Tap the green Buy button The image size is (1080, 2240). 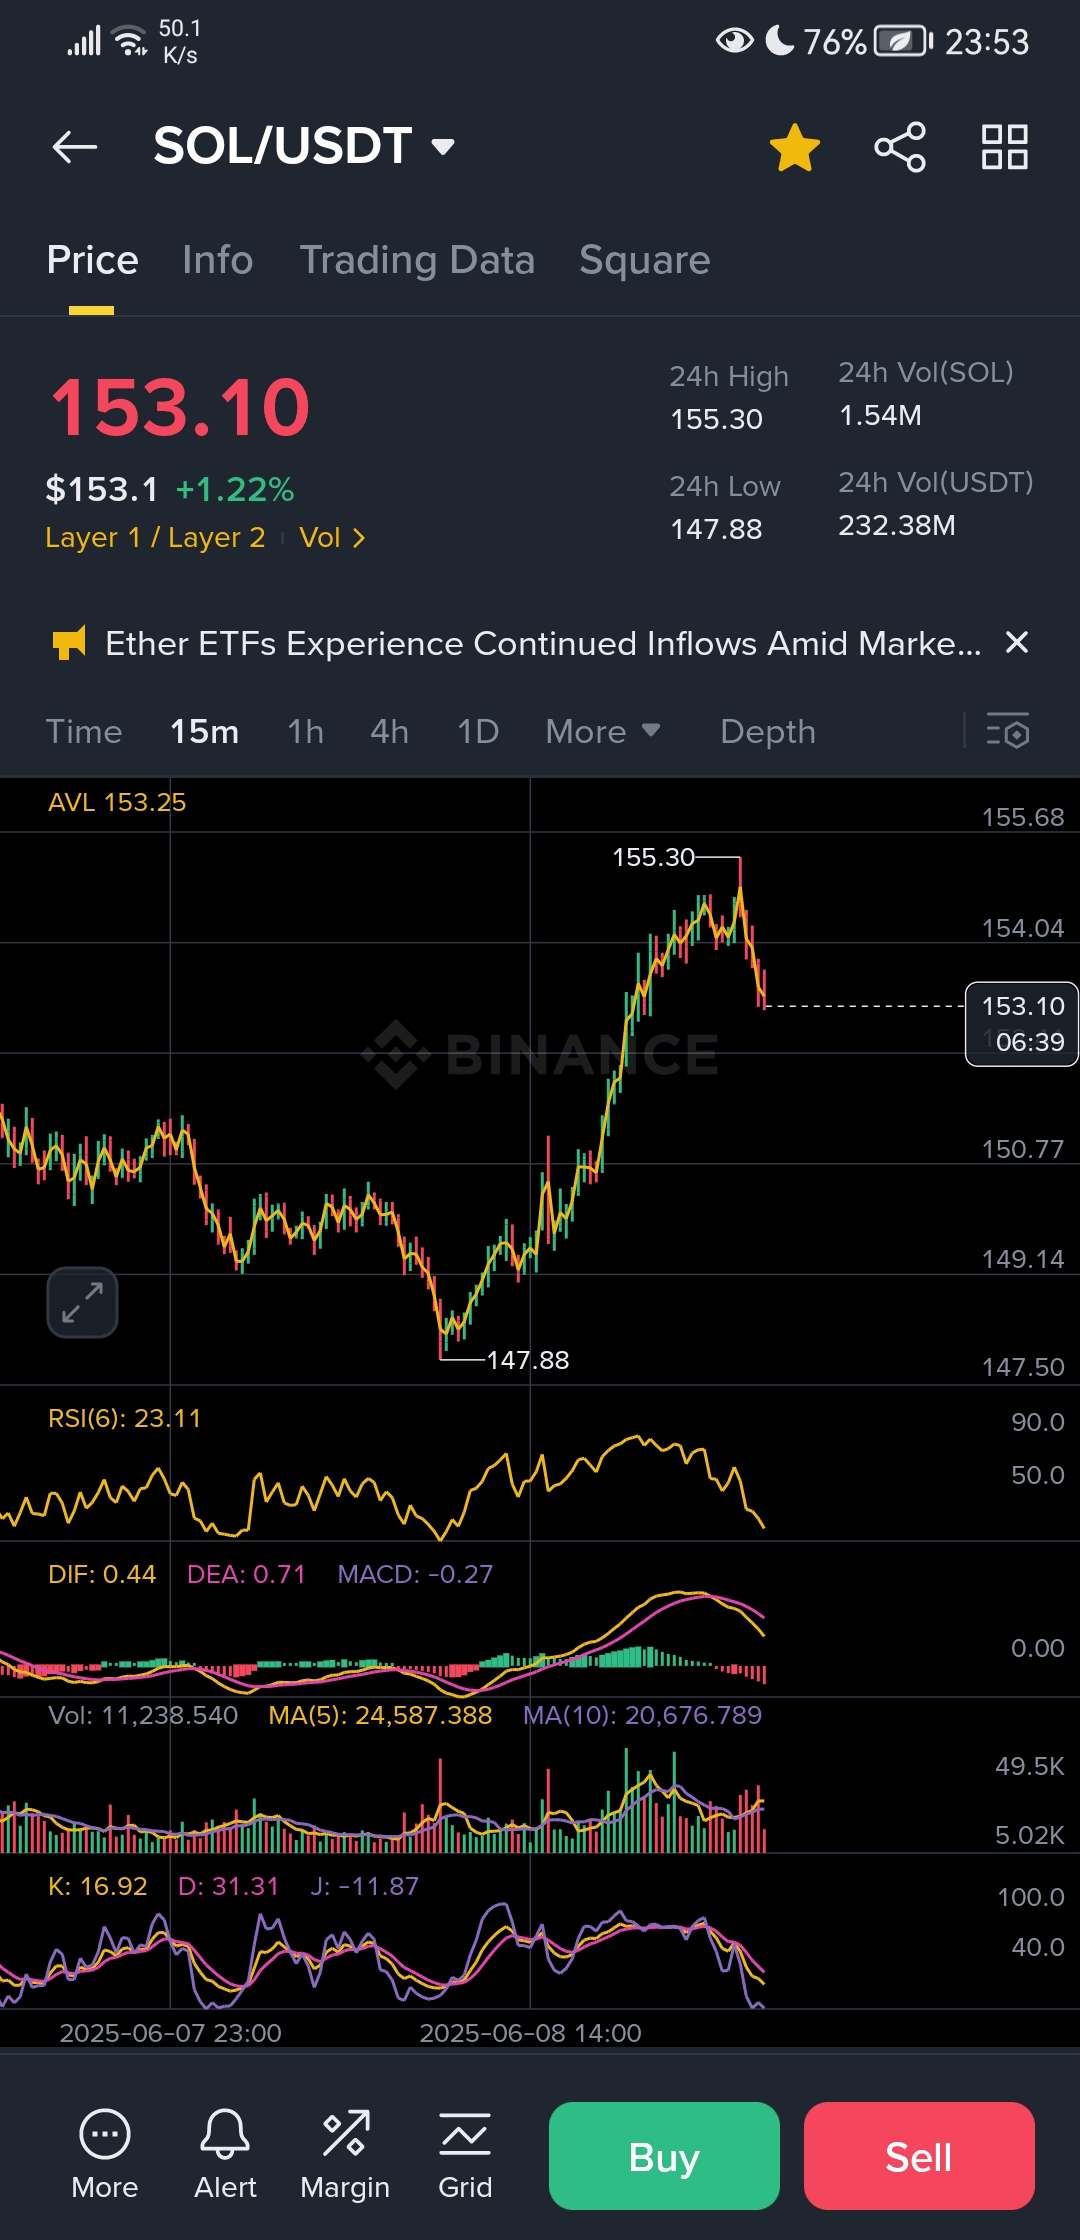click(x=664, y=2156)
